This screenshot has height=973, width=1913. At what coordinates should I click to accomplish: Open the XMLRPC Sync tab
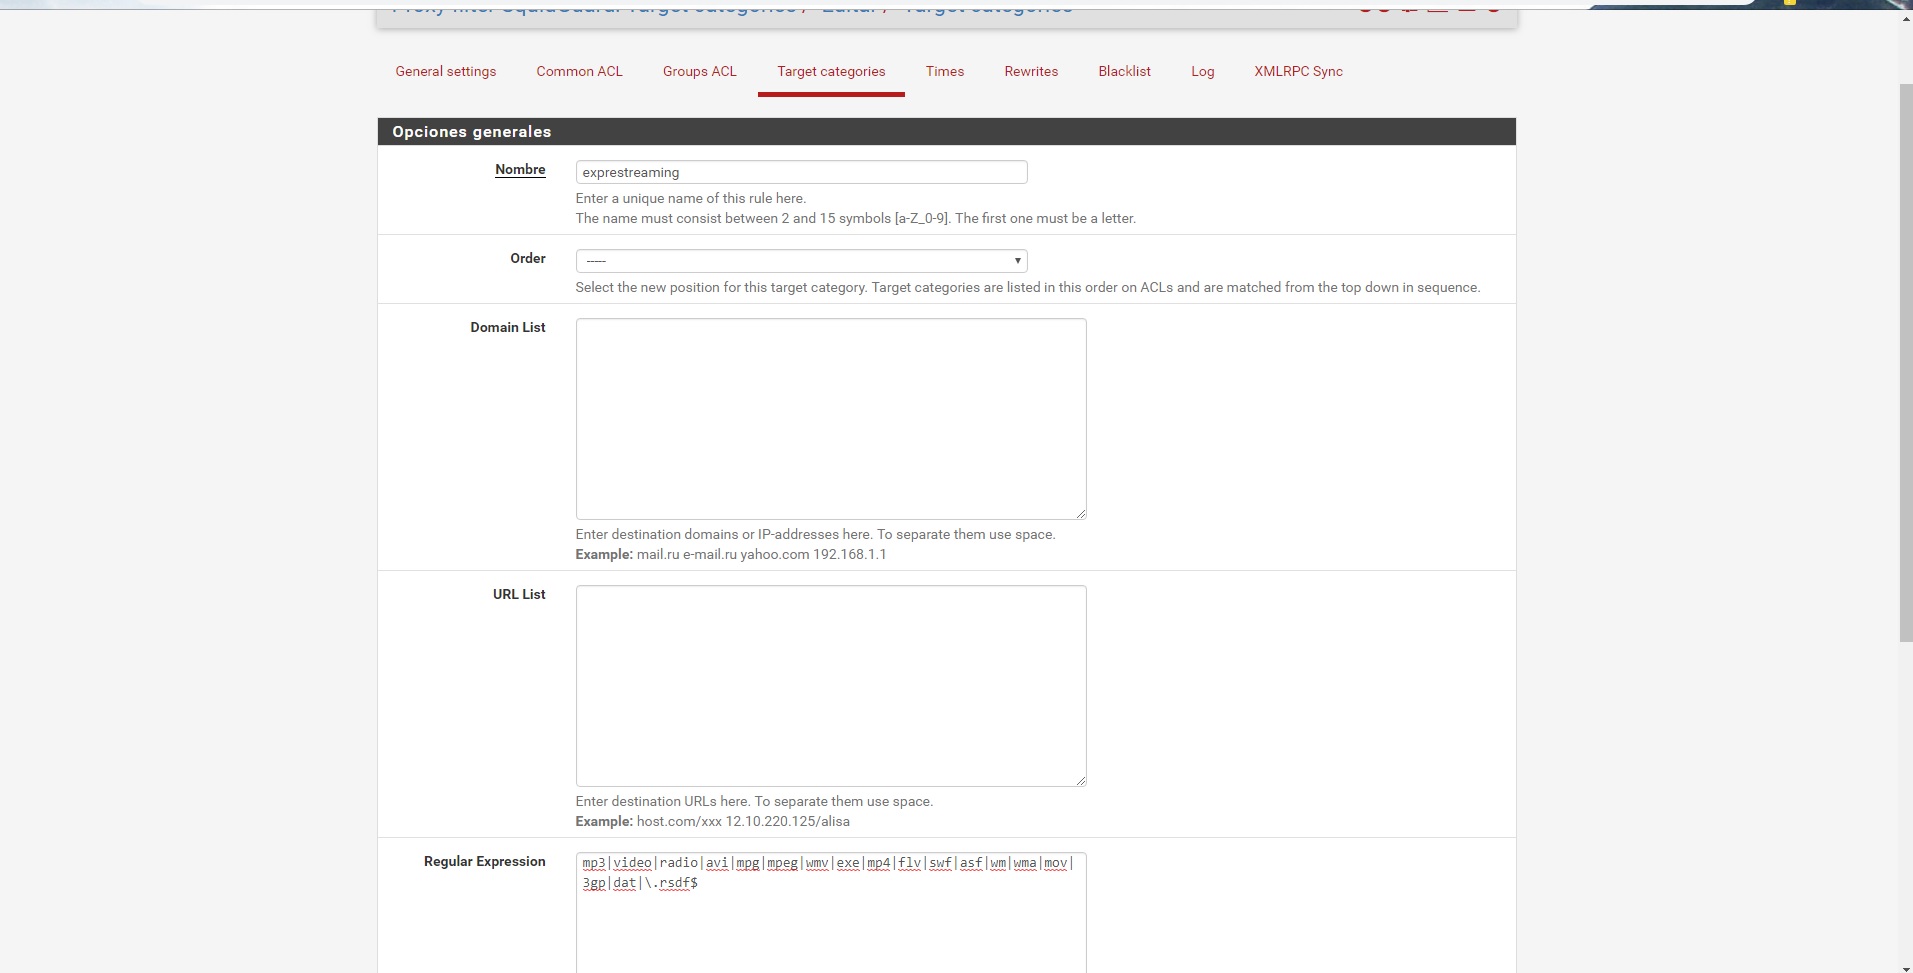tap(1298, 71)
